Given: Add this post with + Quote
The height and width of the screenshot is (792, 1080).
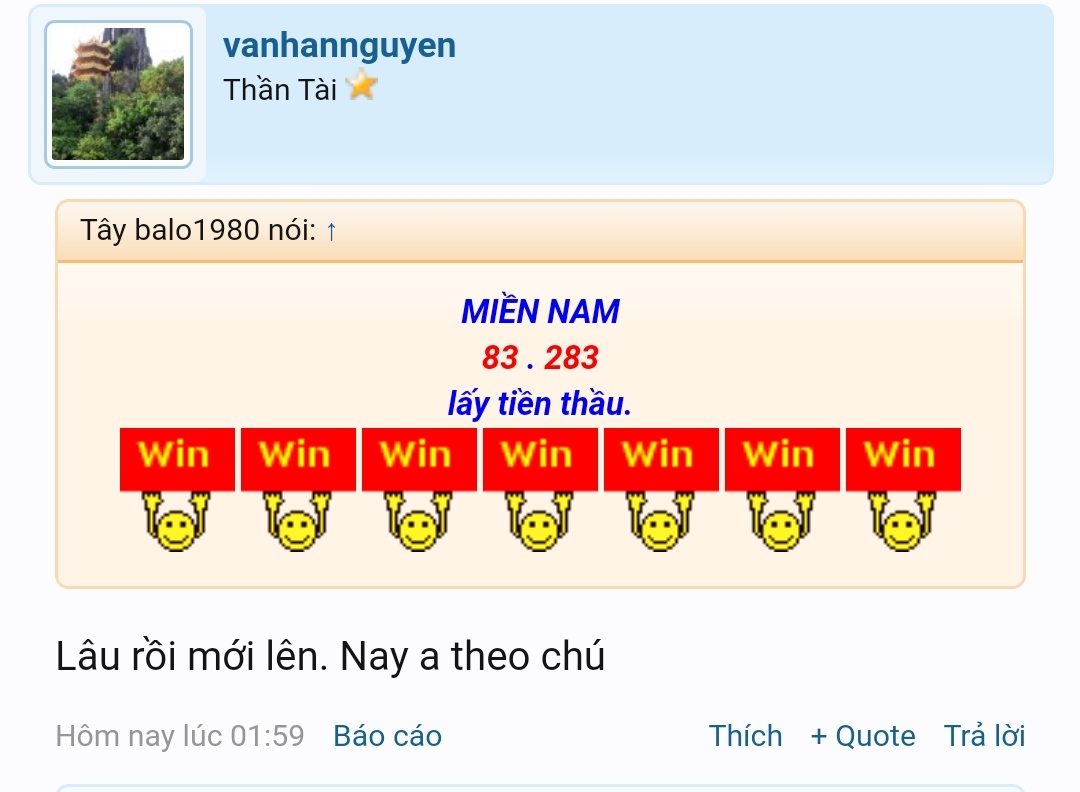Looking at the screenshot, I should tap(863, 736).
